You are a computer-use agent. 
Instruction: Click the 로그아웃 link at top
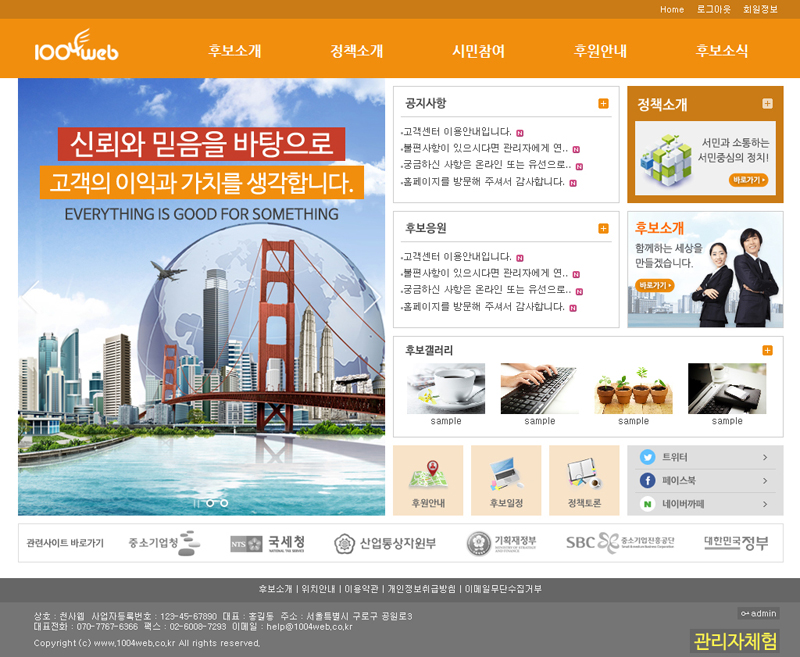tap(714, 9)
